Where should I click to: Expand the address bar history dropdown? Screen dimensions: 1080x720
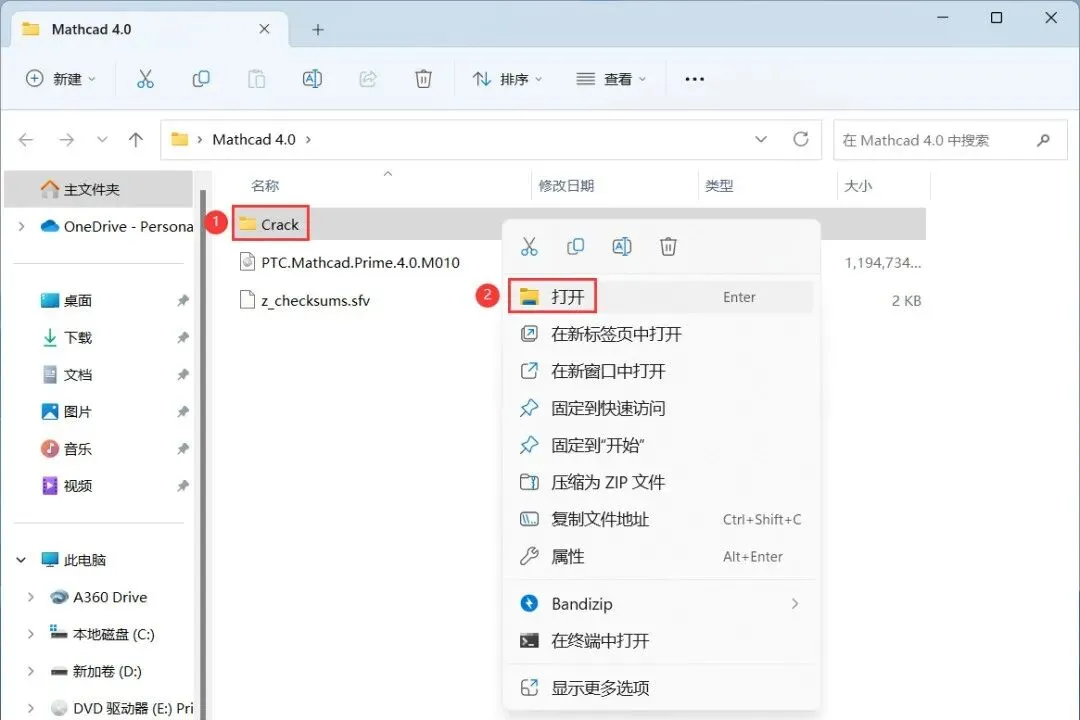click(x=761, y=139)
